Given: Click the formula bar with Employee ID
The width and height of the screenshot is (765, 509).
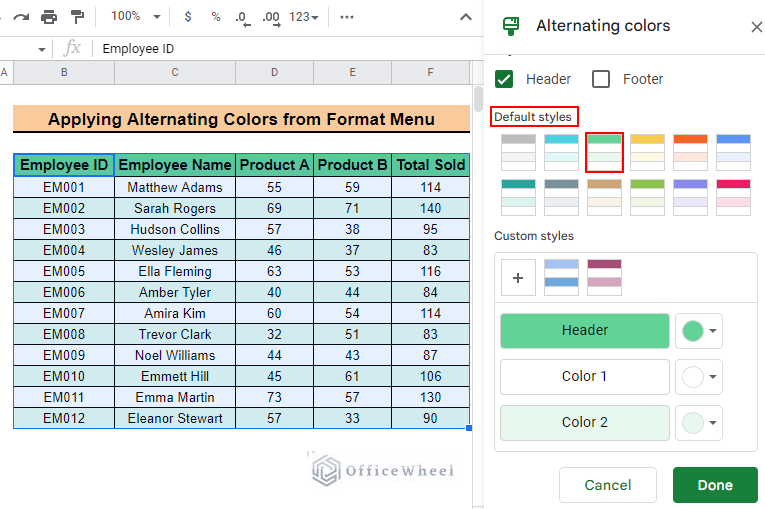Looking at the screenshot, I should coord(288,49).
